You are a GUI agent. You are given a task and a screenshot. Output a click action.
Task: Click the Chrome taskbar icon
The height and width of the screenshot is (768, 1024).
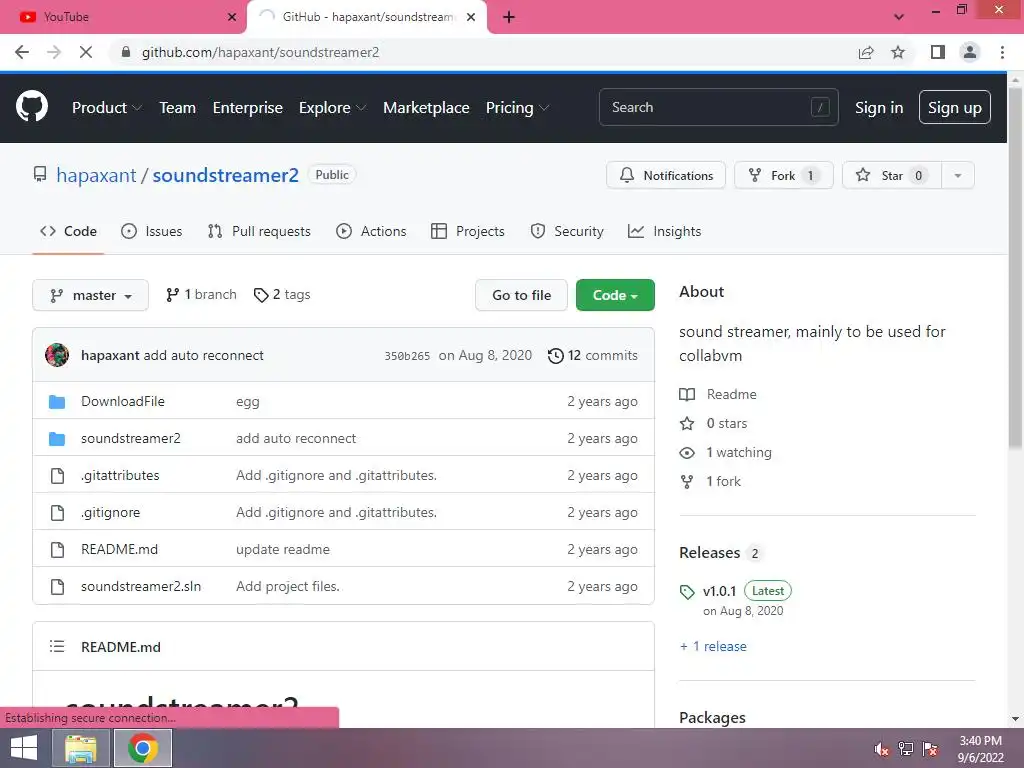coord(143,748)
